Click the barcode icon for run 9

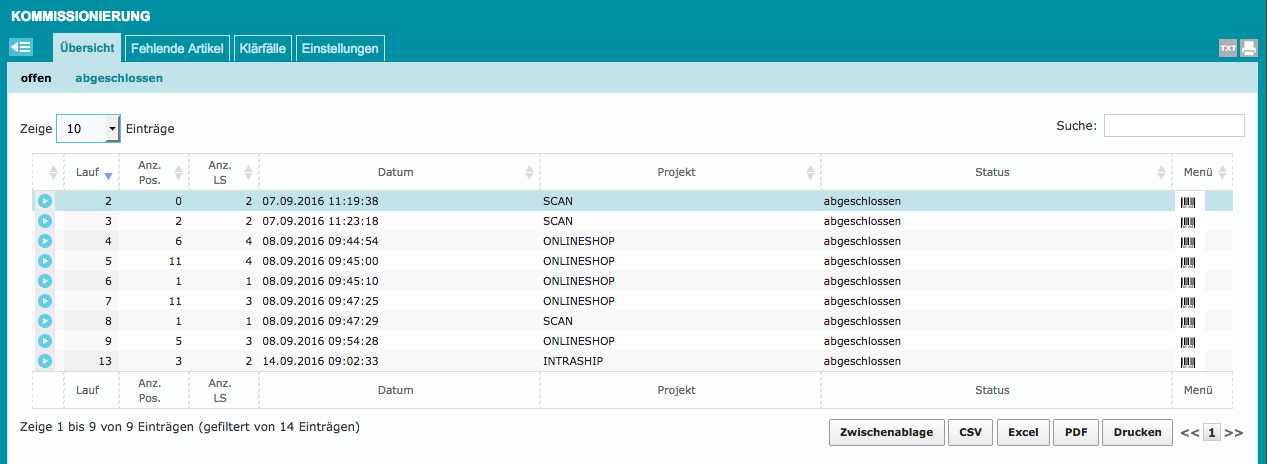tap(1188, 341)
